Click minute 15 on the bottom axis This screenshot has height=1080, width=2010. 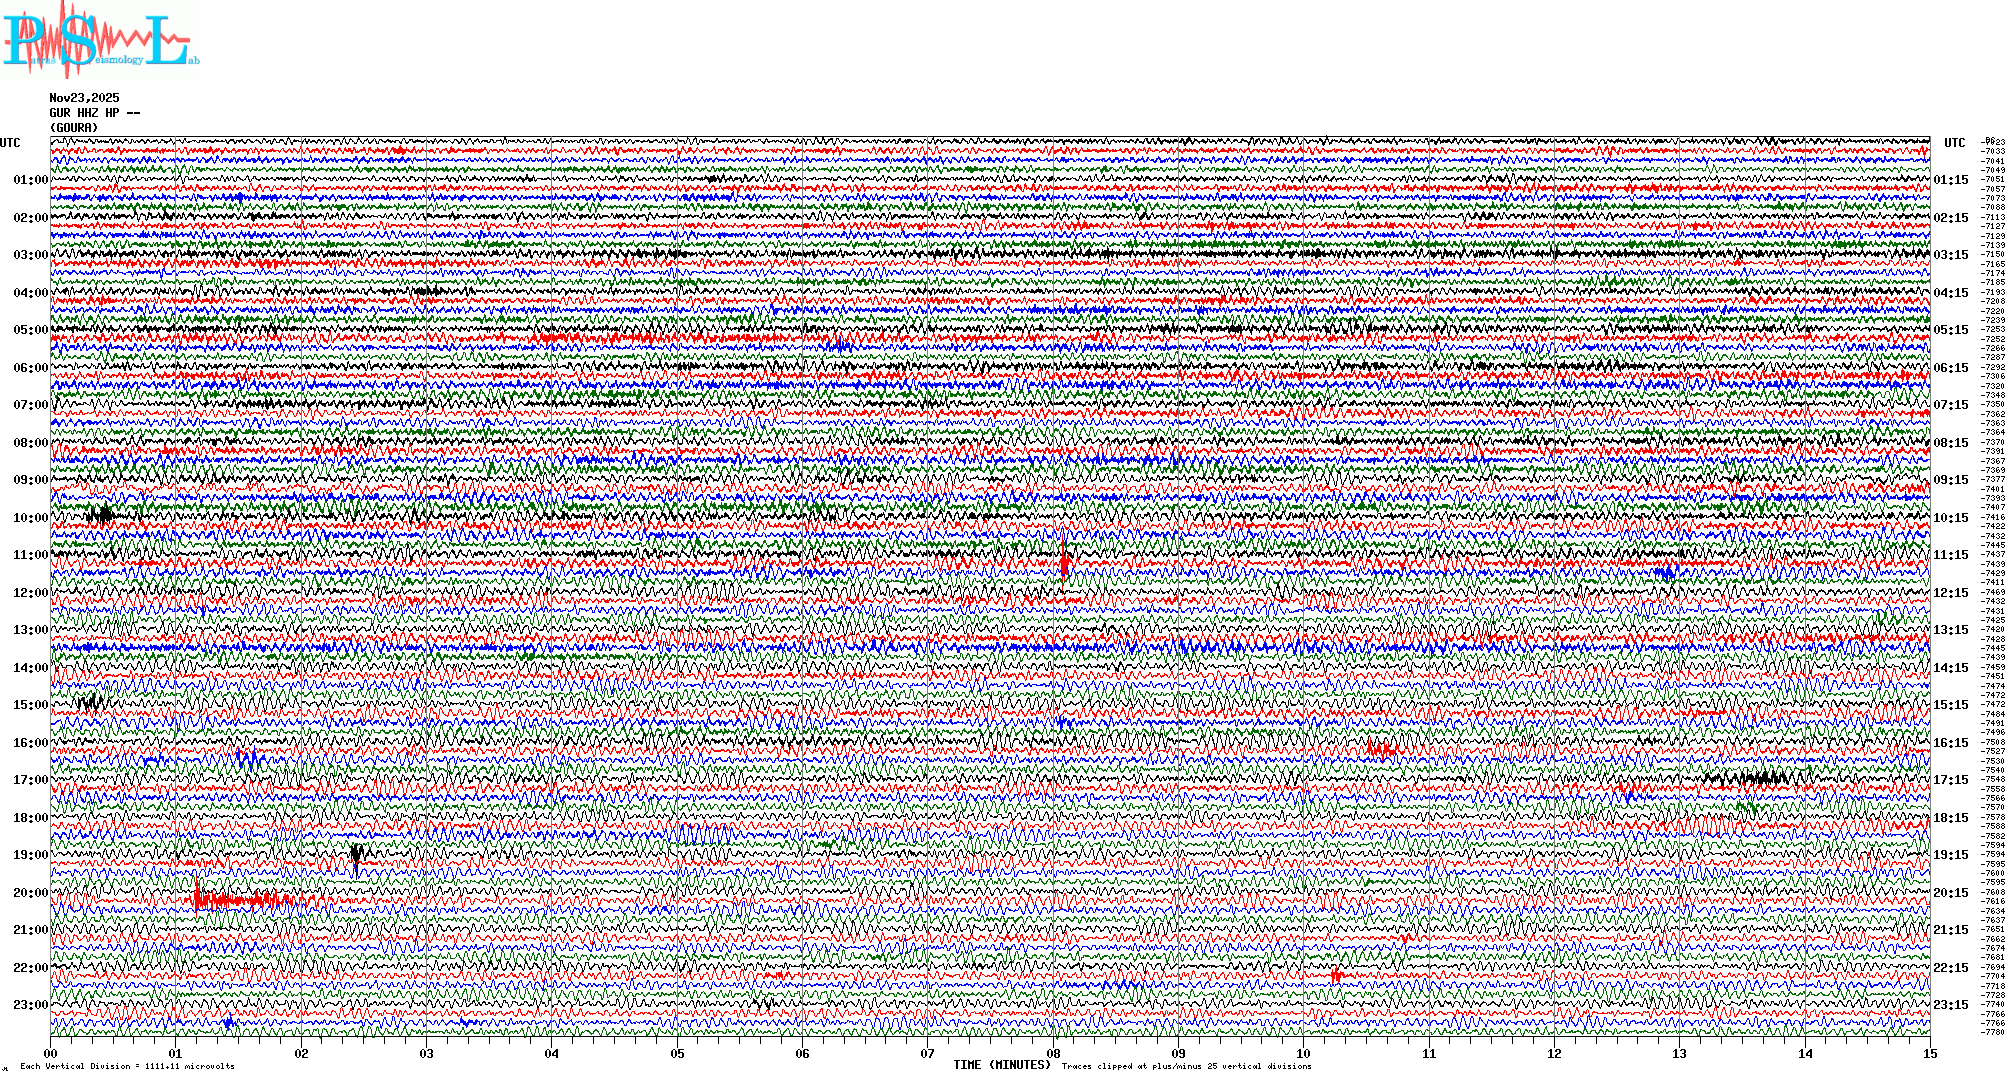pyautogui.click(x=1929, y=1054)
